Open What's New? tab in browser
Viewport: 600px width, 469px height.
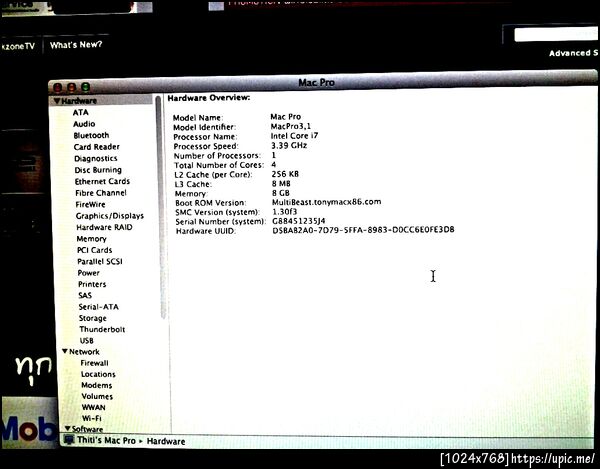[x=76, y=45]
